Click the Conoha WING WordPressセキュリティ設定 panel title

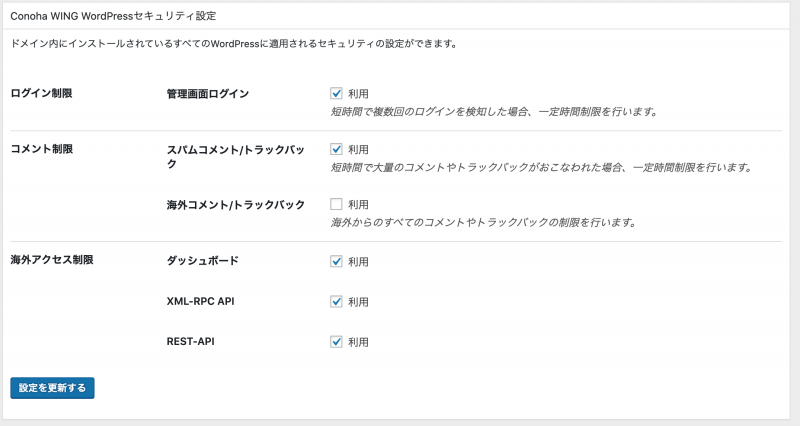click(113, 16)
